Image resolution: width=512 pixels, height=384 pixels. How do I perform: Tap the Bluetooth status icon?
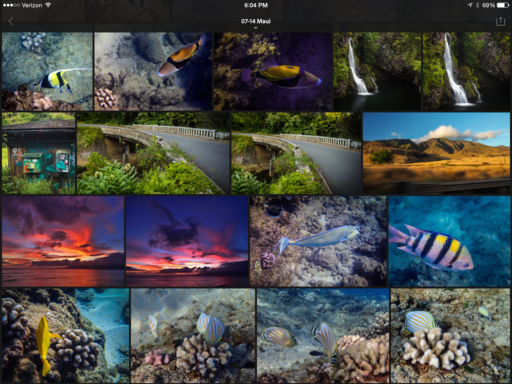[477, 5]
